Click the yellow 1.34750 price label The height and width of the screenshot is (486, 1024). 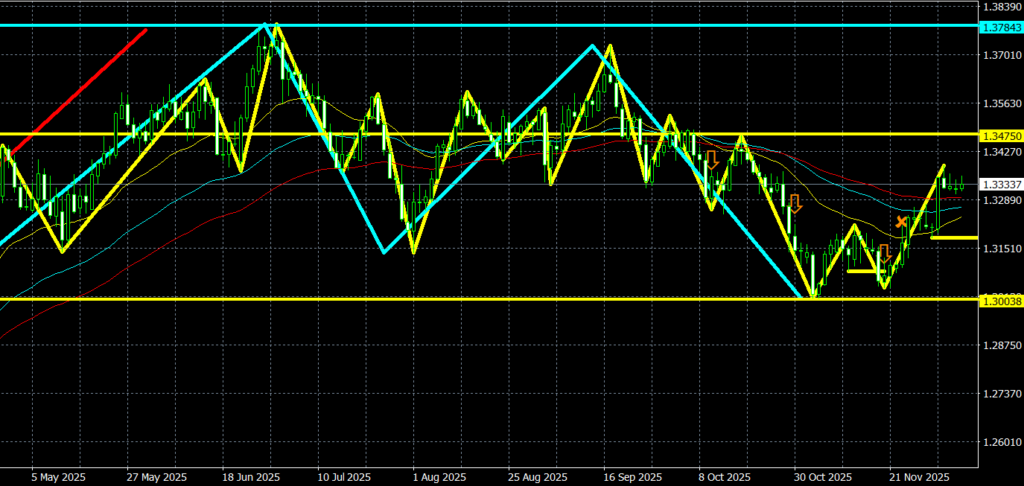click(x=1000, y=134)
